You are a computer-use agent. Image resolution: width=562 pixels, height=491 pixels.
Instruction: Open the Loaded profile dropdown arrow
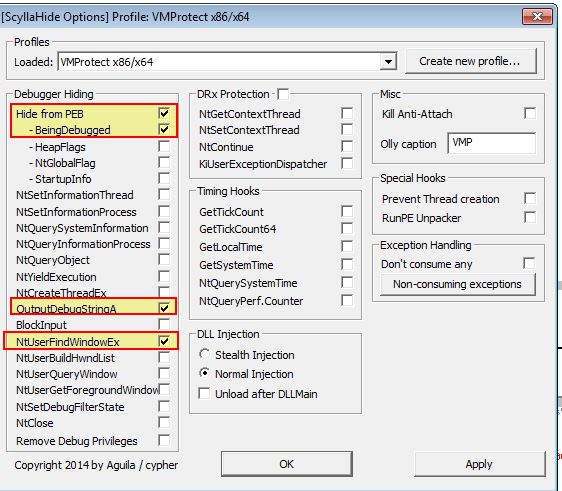[x=388, y=62]
